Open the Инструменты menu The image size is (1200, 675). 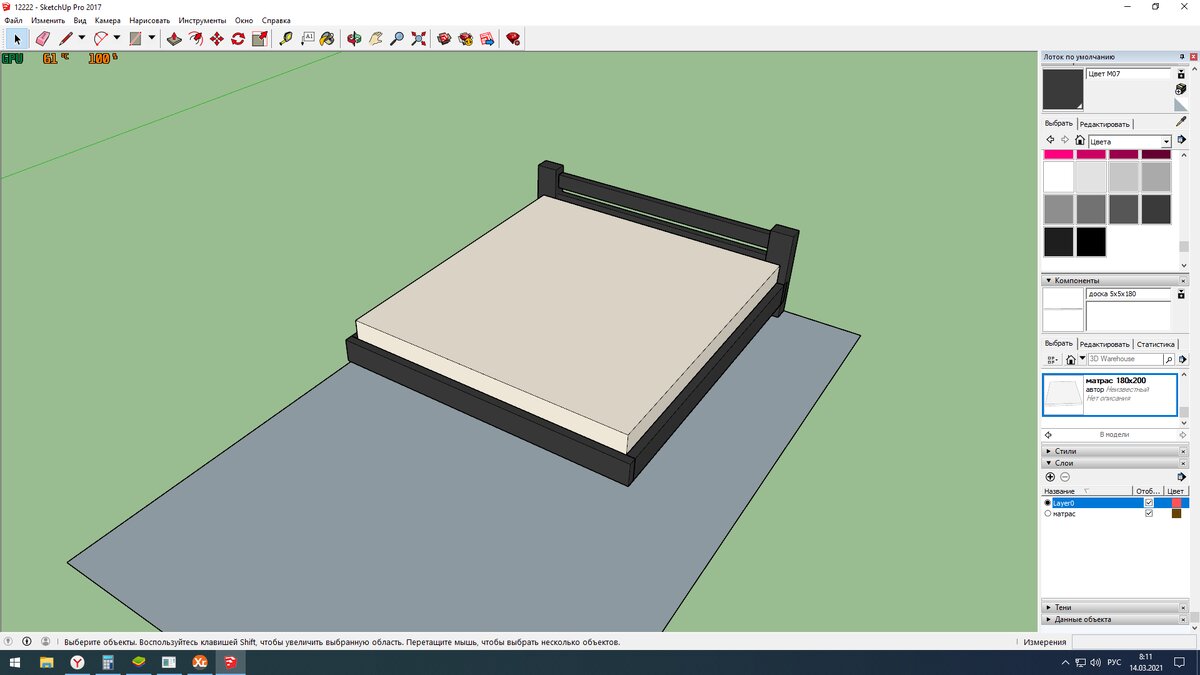coord(202,20)
